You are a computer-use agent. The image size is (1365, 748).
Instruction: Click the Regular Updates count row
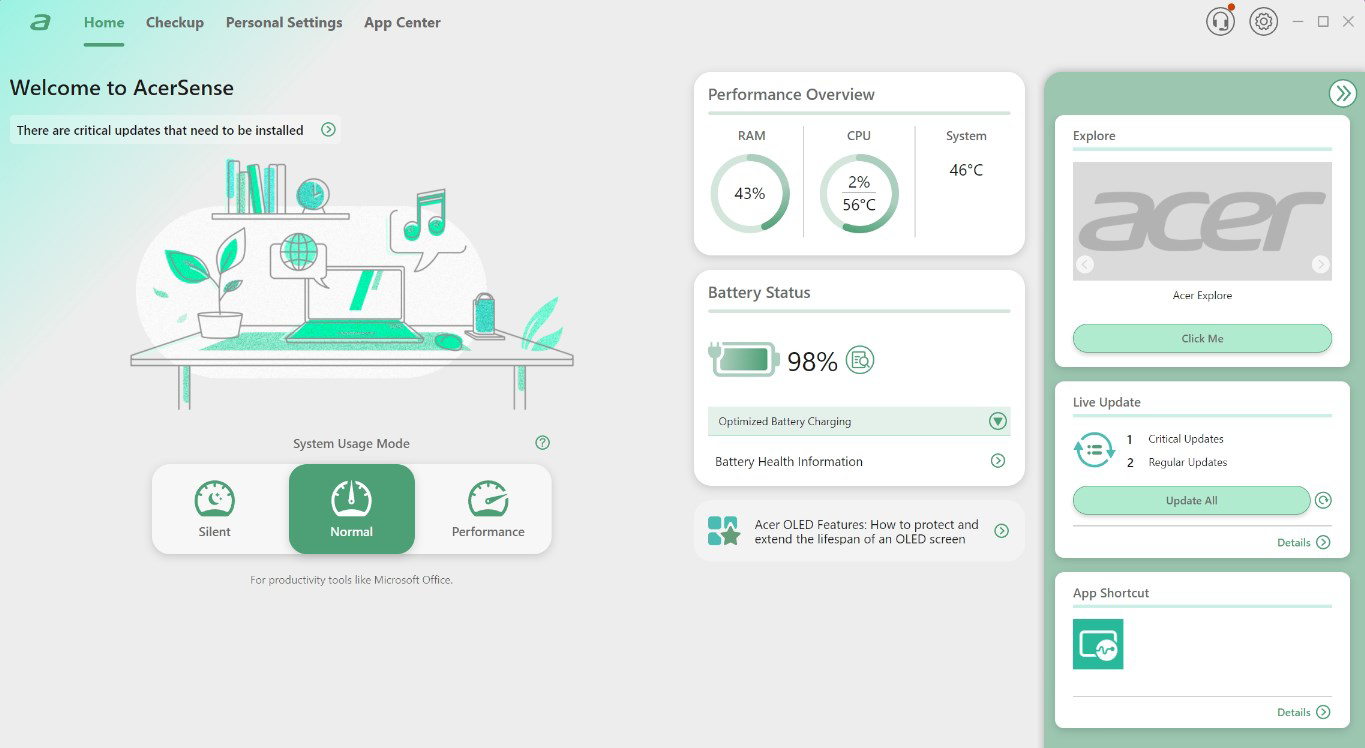point(1177,462)
